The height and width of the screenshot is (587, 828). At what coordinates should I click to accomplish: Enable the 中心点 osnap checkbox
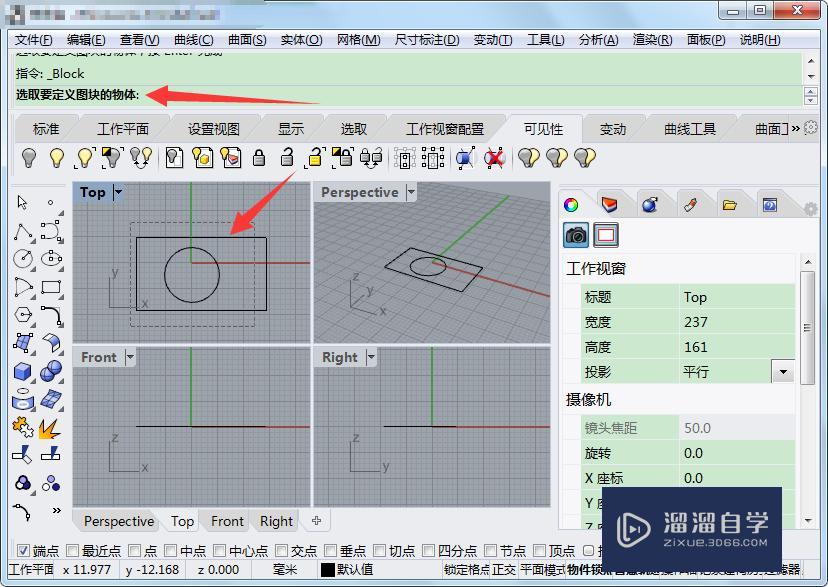click(x=220, y=551)
